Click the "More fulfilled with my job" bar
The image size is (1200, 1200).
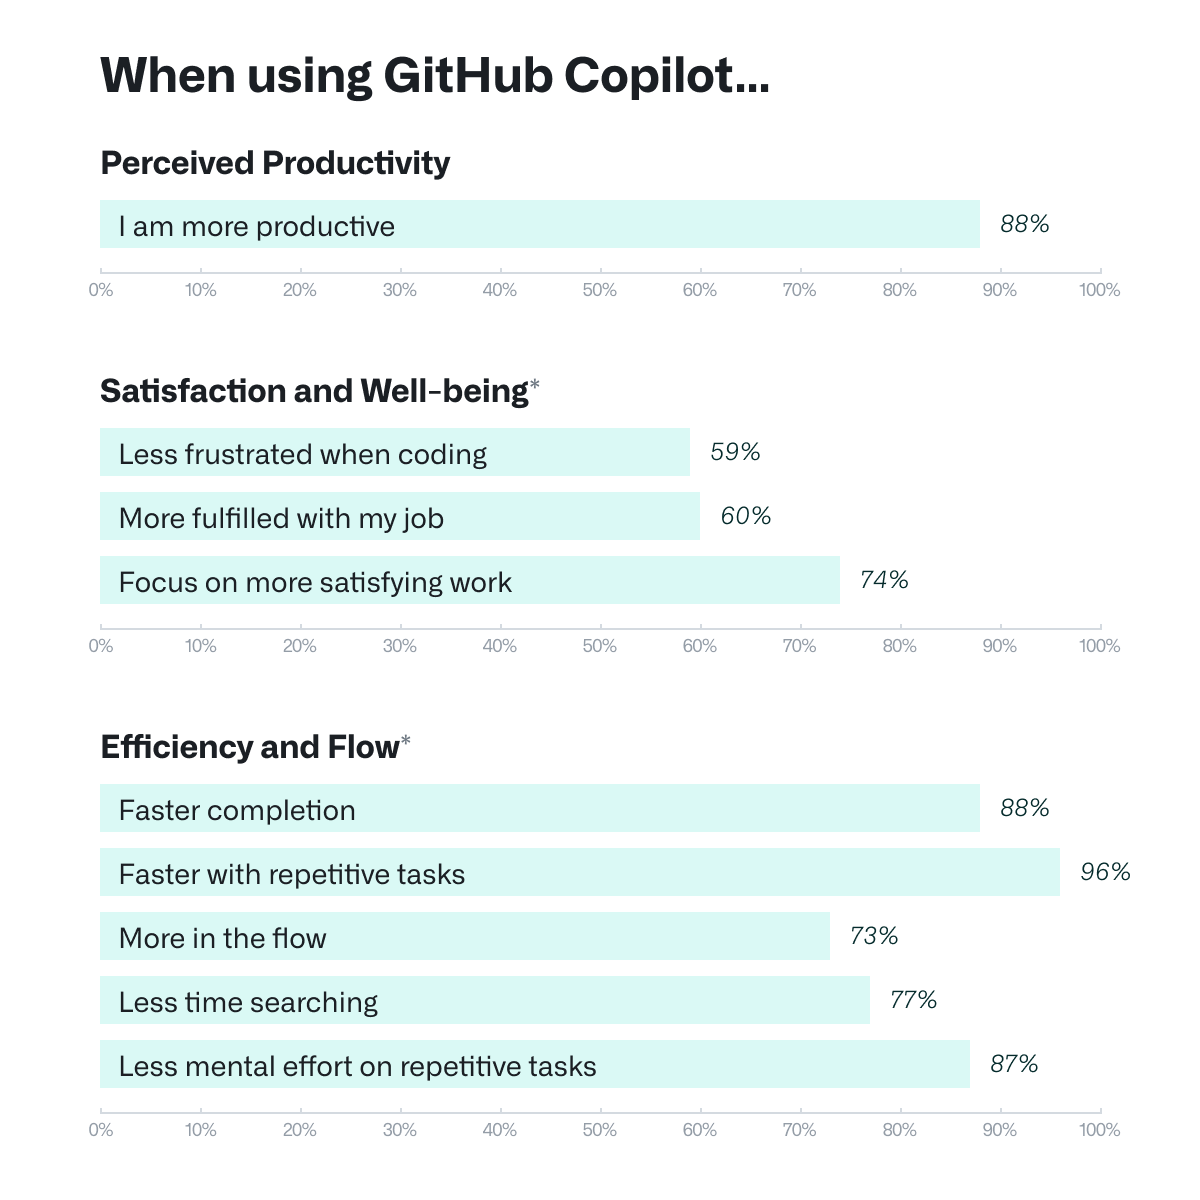pyautogui.click(x=400, y=516)
